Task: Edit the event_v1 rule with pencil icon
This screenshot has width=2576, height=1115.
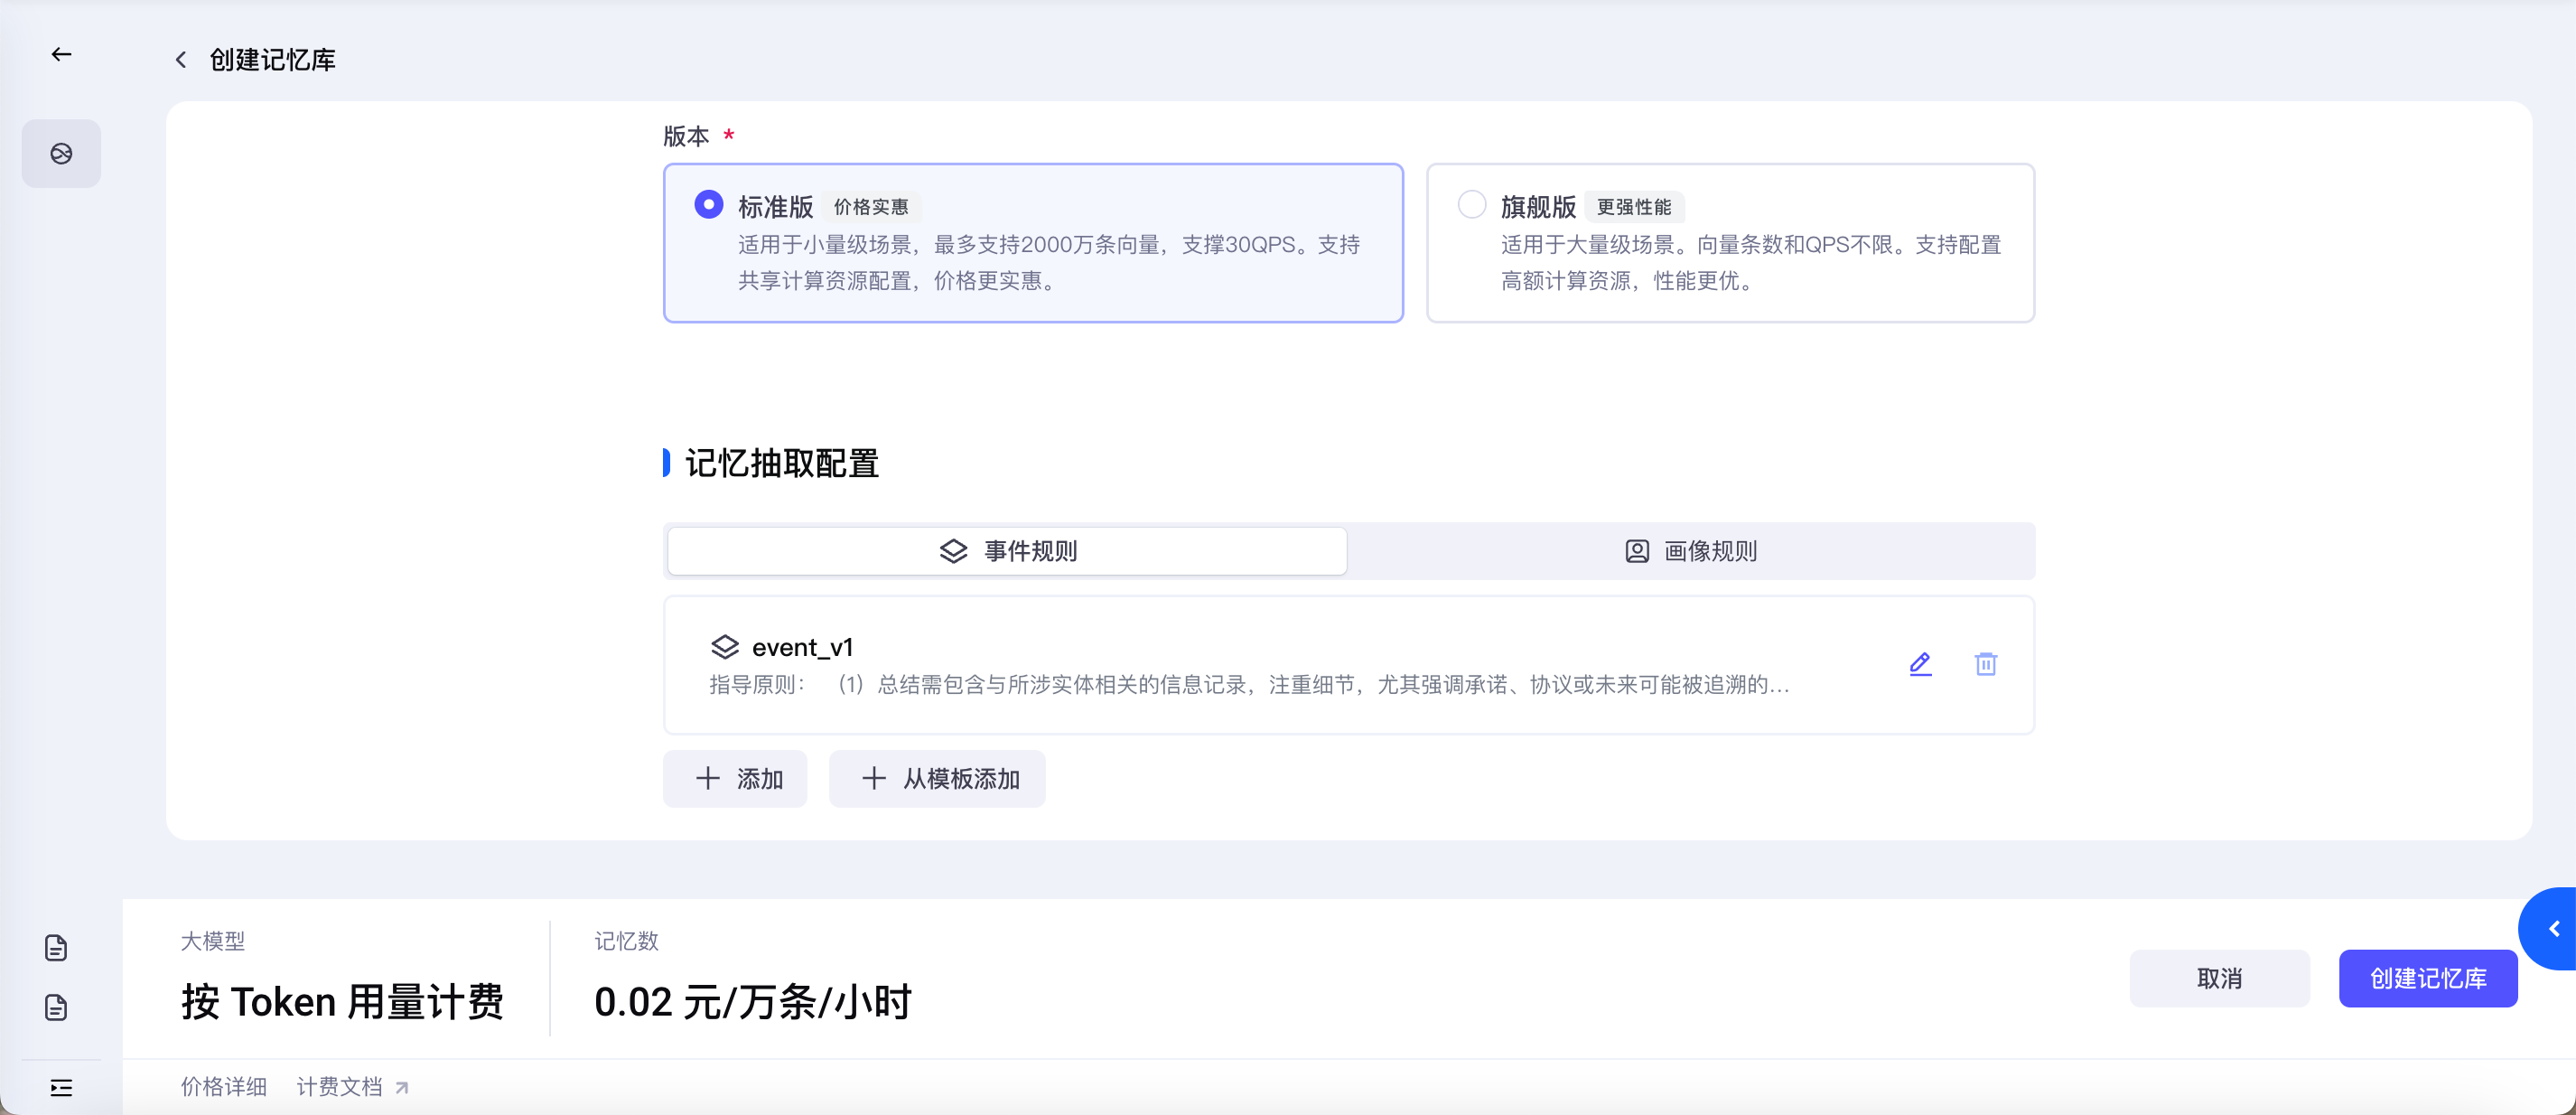Action: (1919, 664)
